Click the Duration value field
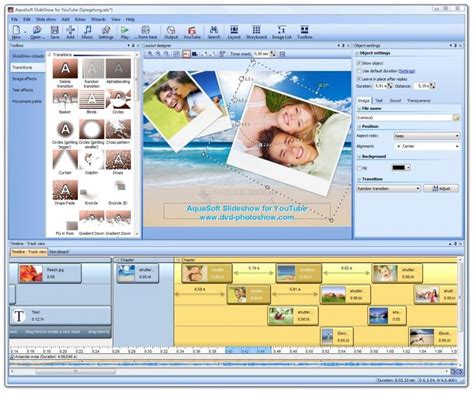474x393 pixels. tap(381, 86)
